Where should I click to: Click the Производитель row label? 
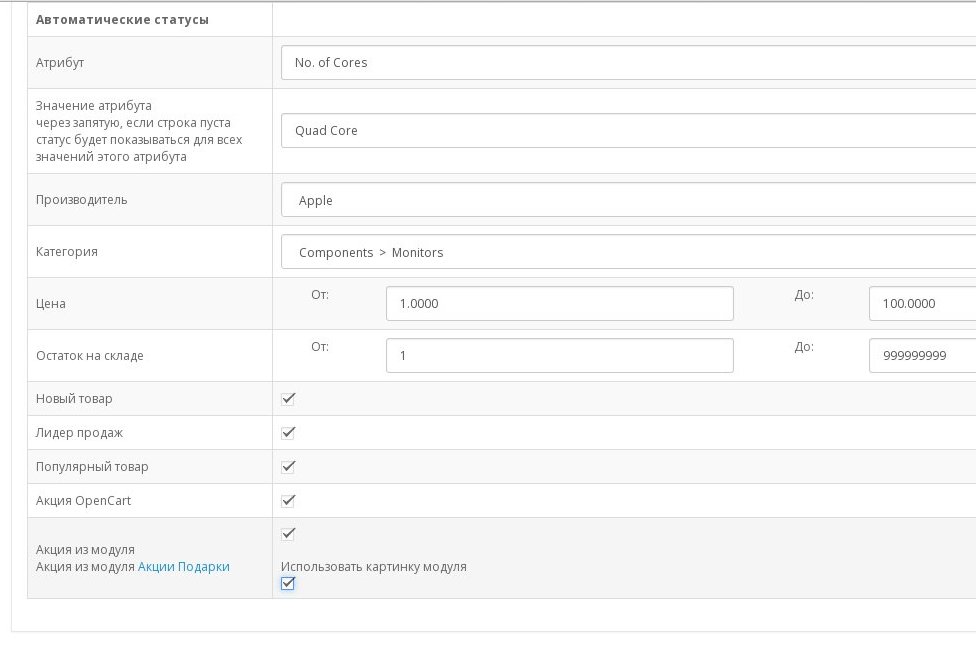click(x=82, y=200)
